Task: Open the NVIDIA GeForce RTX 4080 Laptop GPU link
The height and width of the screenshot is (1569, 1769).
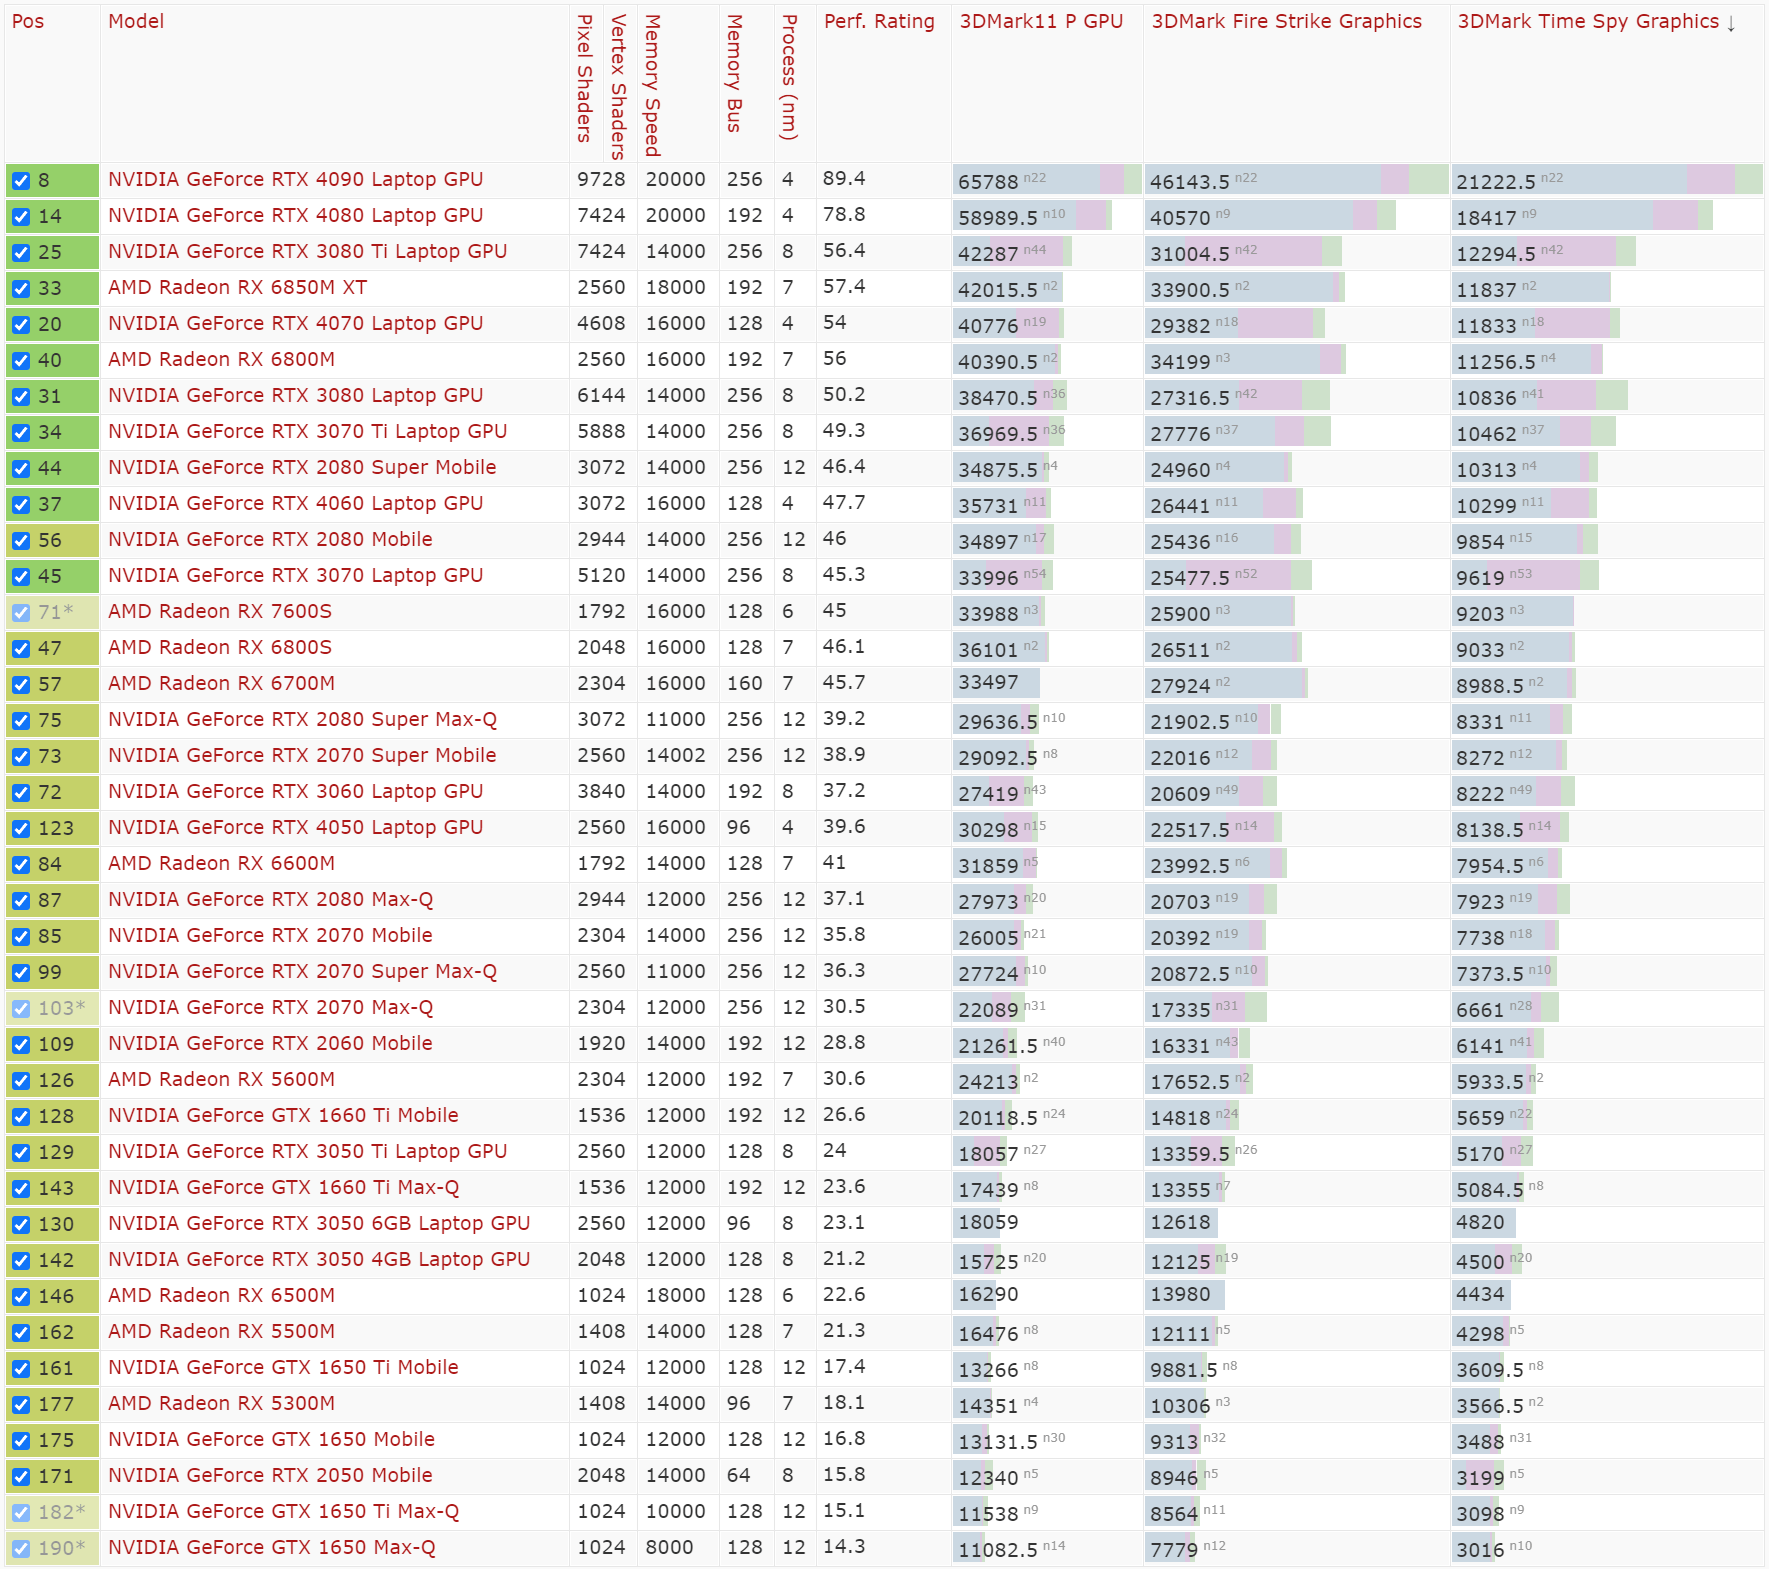Action: [x=297, y=215]
